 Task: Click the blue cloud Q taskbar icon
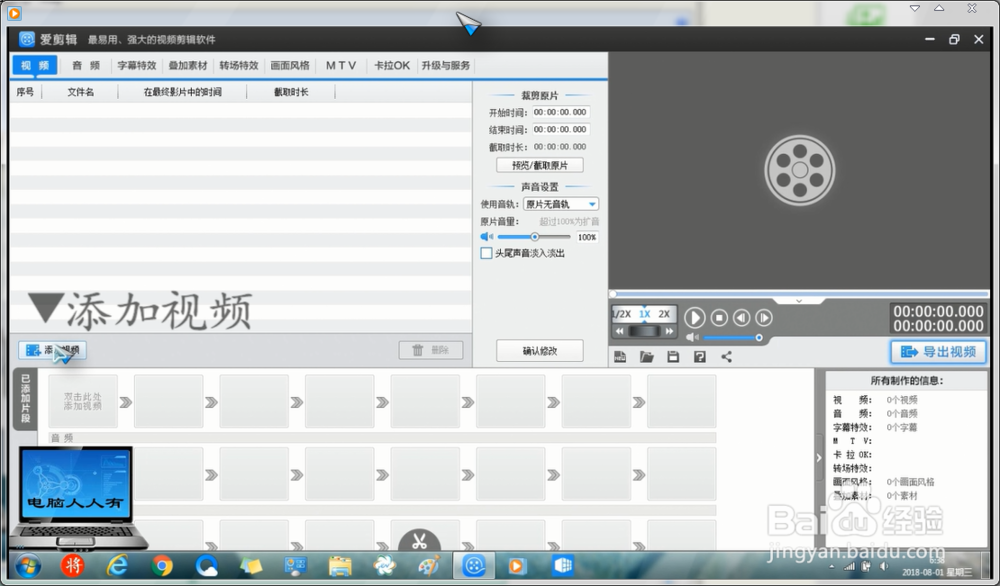207,566
